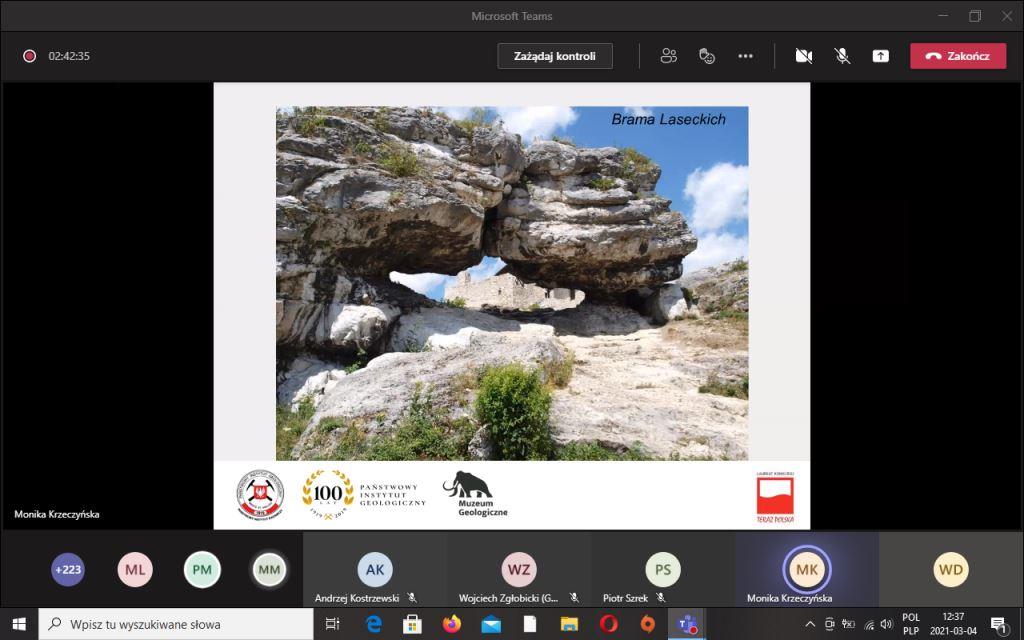Image resolution: width=1024 pixels, height=640 pixels.
Task: Click the Windows search box
Action: click(x=175, y=624)
